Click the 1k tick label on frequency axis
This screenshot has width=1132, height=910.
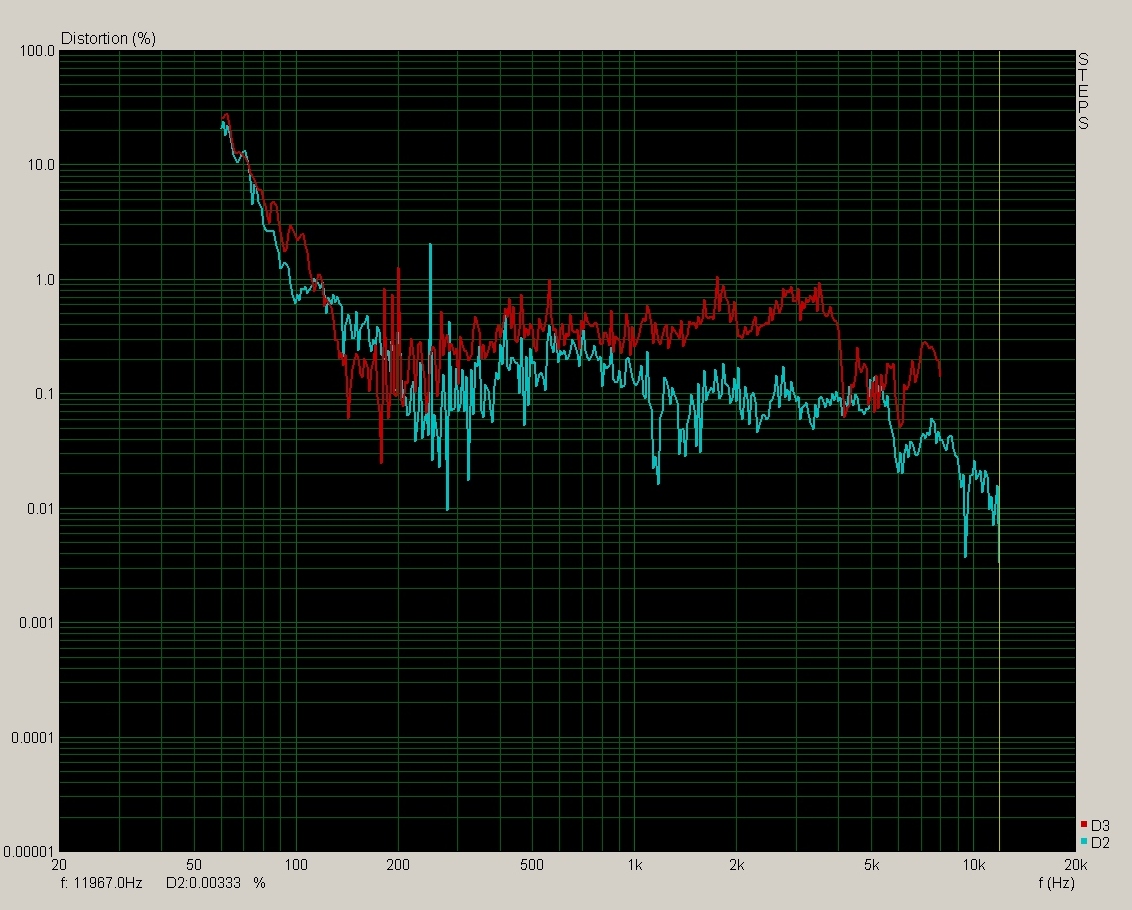(x=634, y=864)
